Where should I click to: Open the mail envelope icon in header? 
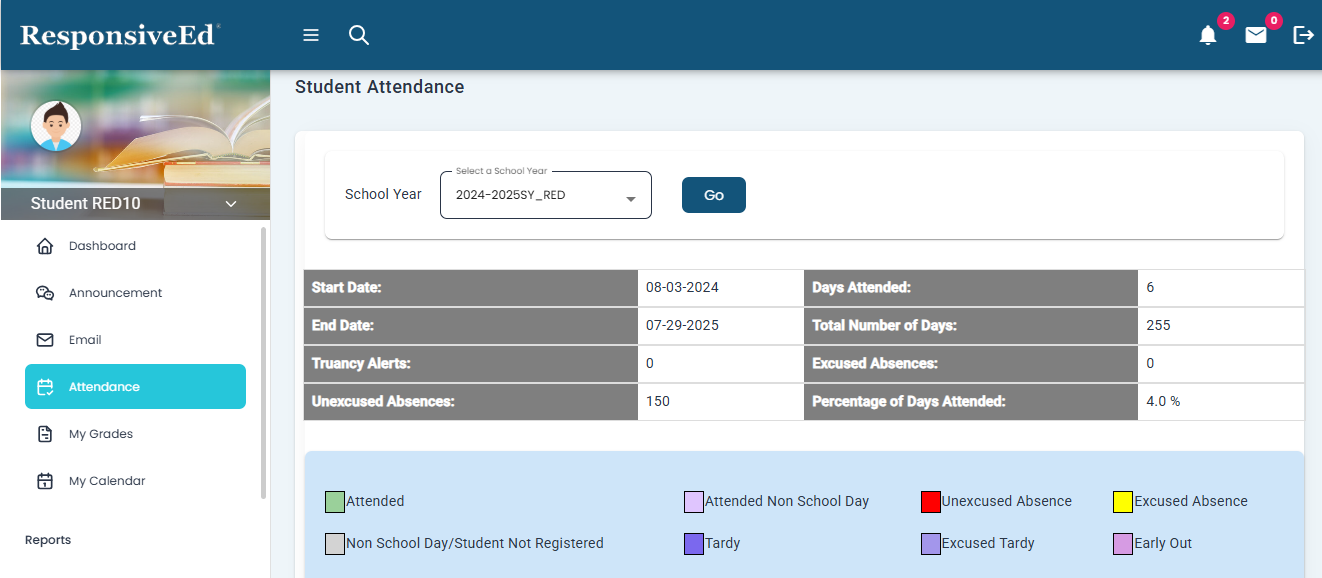click(x=1256, y=36)
